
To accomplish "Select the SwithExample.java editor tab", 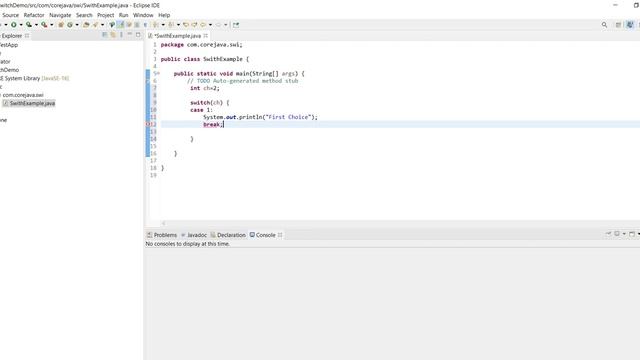I will pyautogui.click(x=178, y=36).
